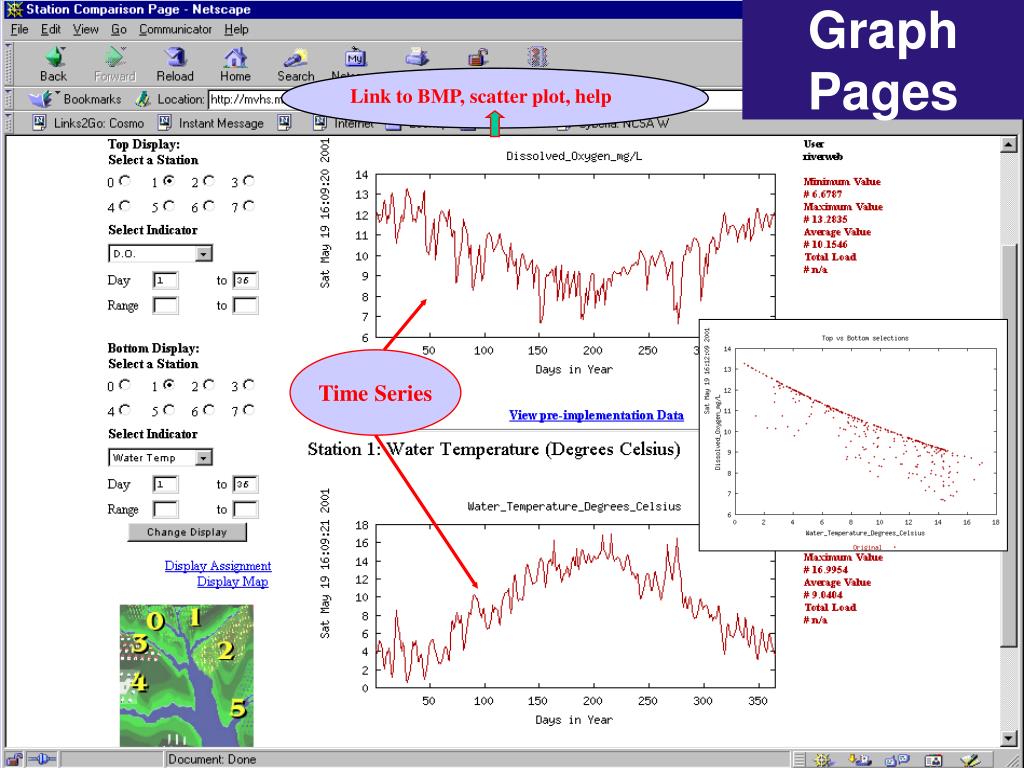
Task: Open the File menu
Action: coord(20,29)
